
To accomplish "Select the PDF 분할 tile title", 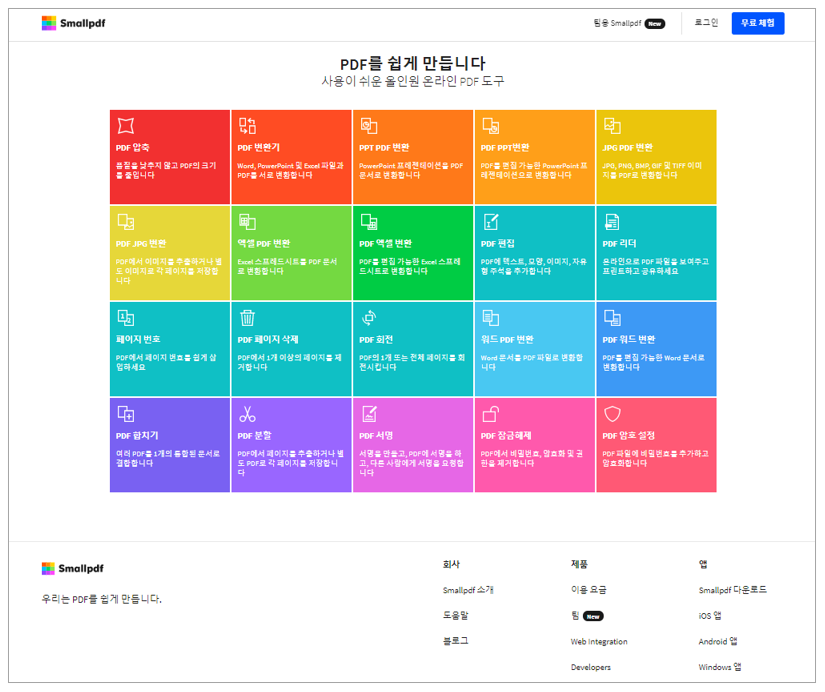I will tap(254, 436).
